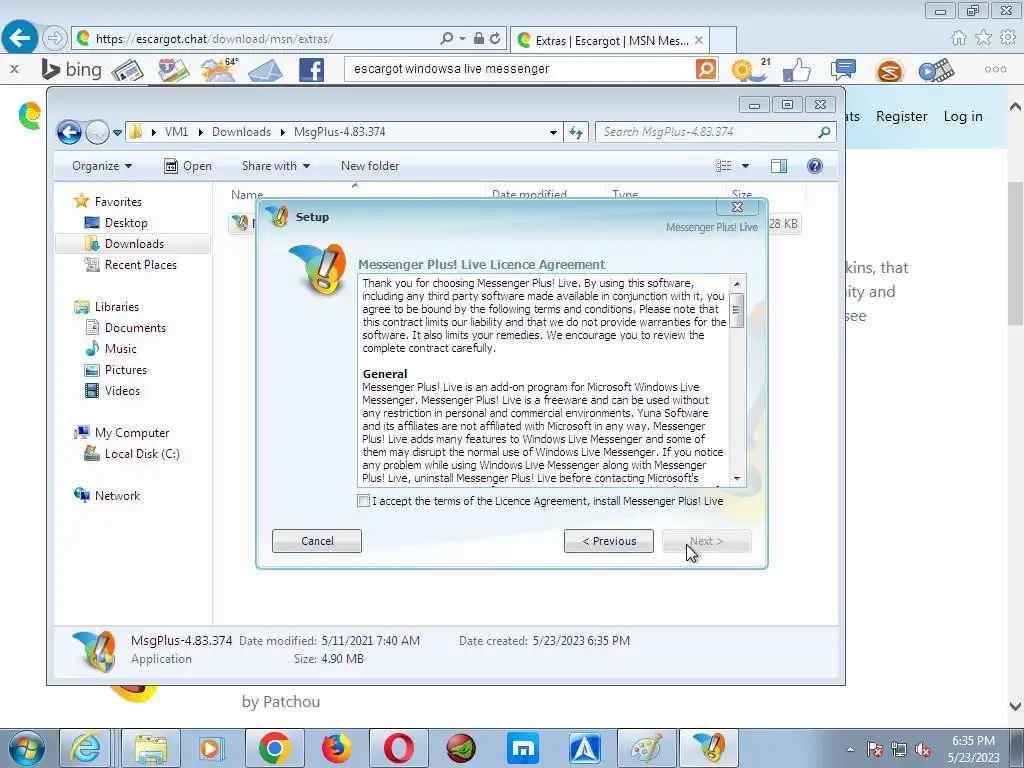This screenshot has width=1024, height=768.
Task: Open browser settings gear icon
Action: coord(1008,38)
